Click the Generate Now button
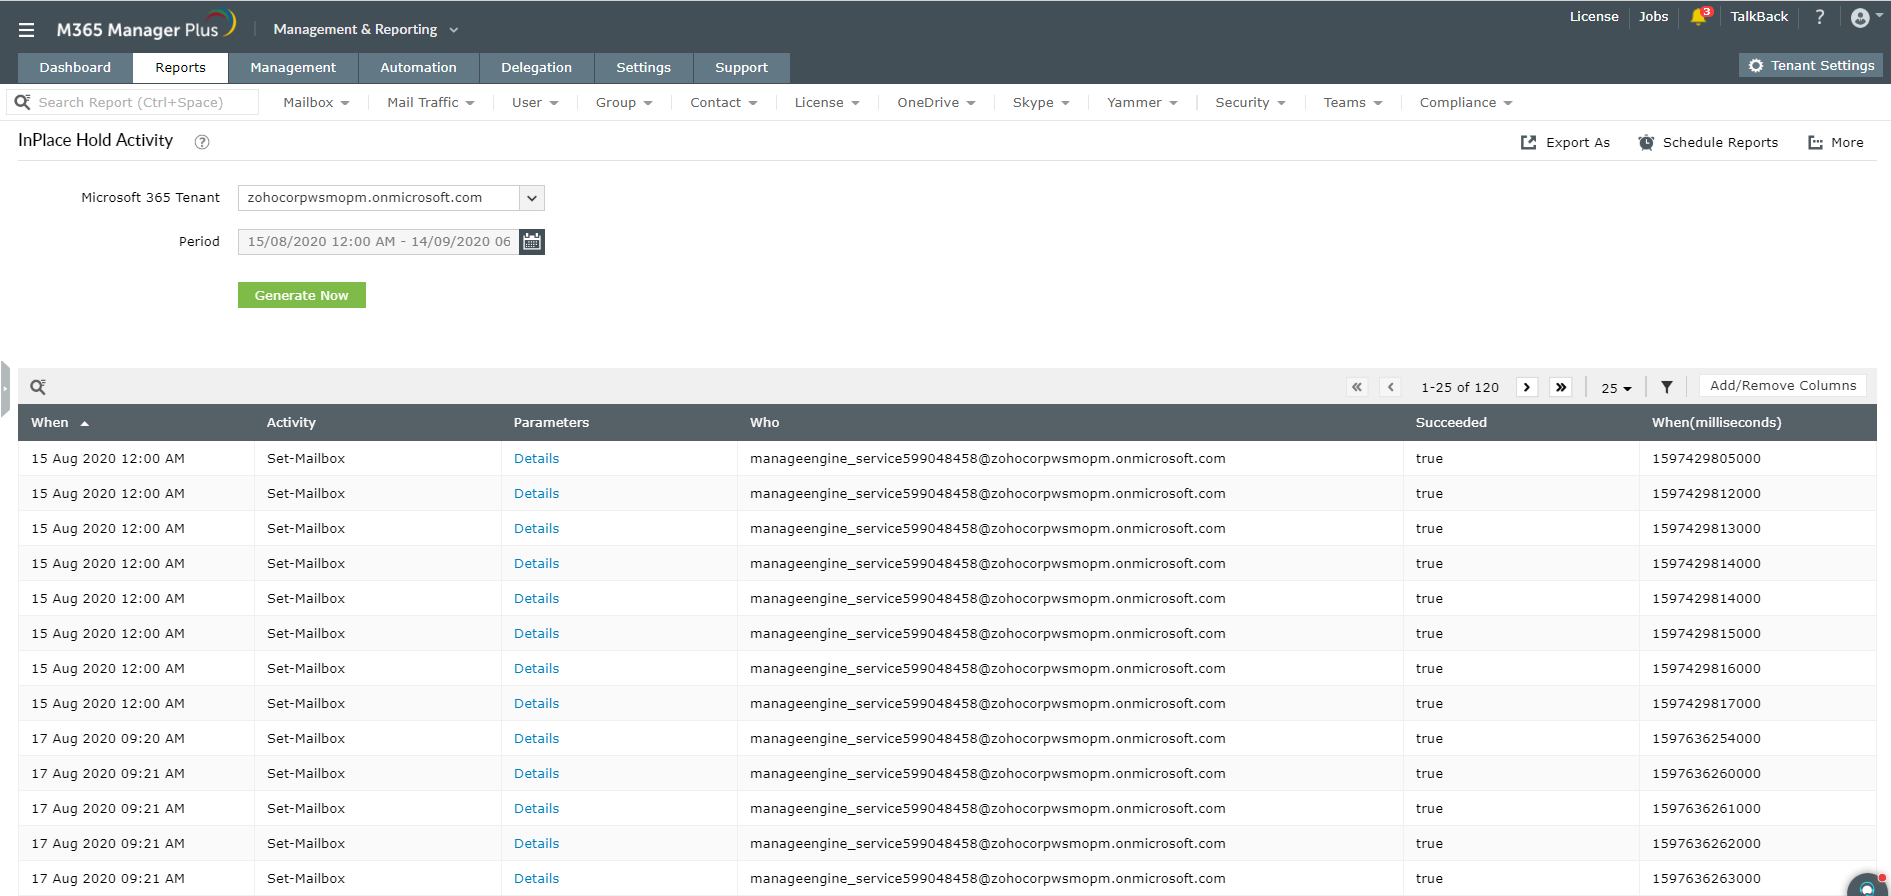The width and height of the screenshot is (1891, 896). (x=302, y=295)
